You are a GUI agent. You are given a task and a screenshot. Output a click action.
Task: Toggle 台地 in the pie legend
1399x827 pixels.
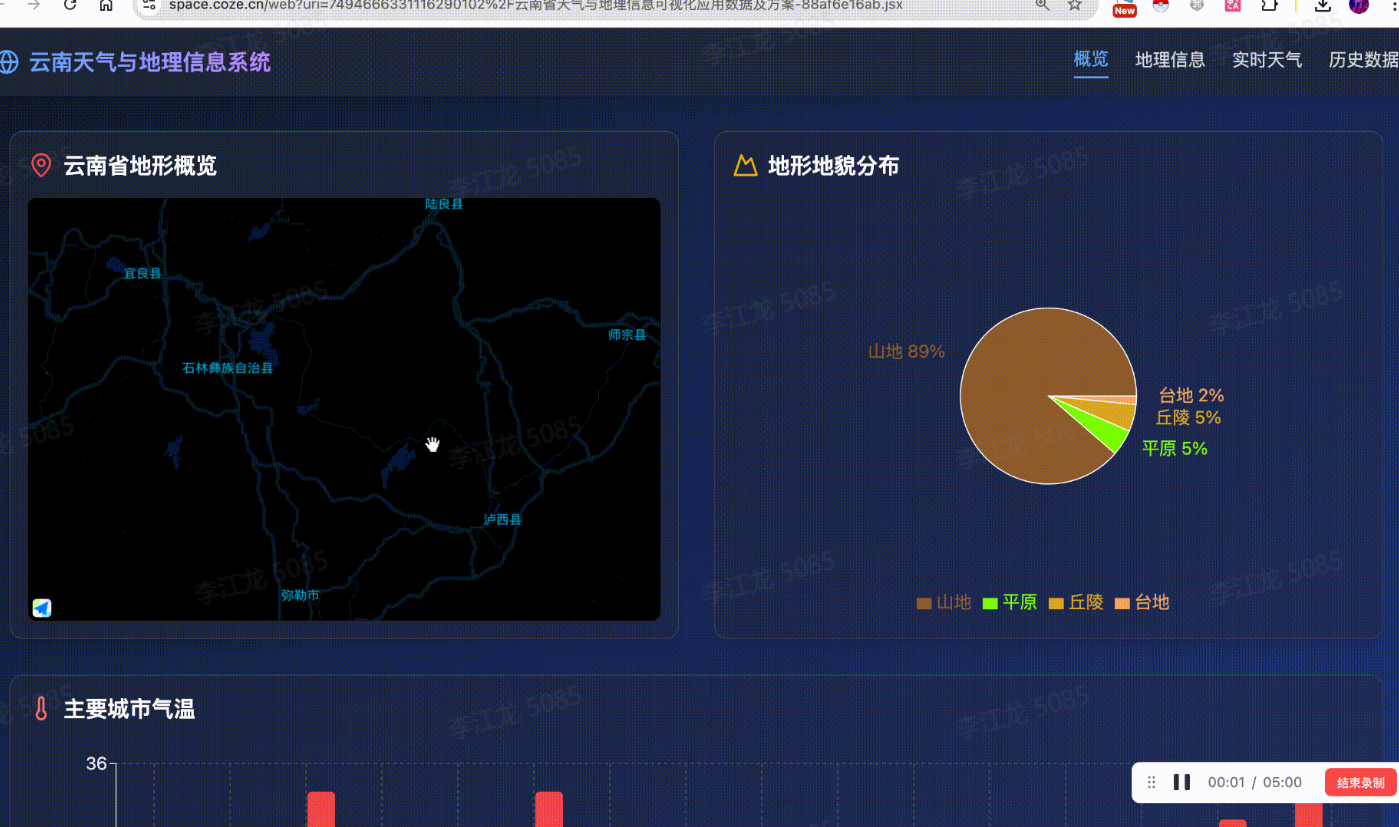coord(1142,602)
